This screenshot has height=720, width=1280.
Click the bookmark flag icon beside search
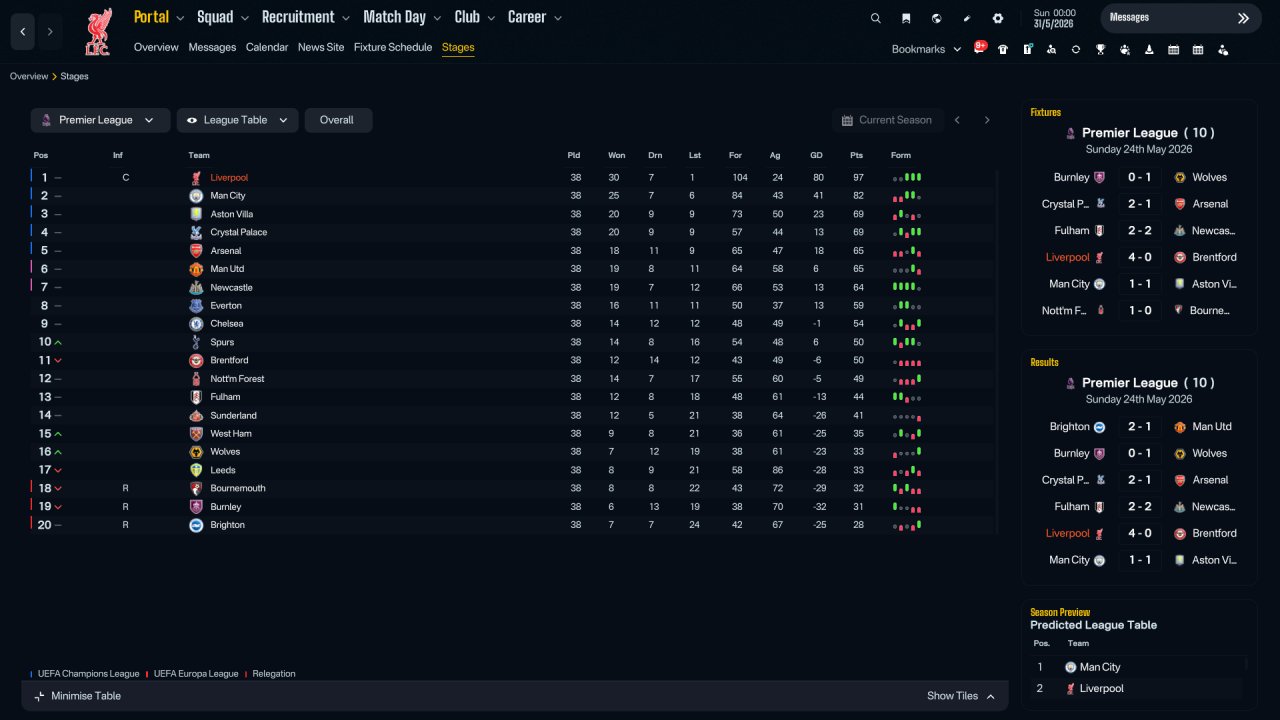(x=906, y=18)
